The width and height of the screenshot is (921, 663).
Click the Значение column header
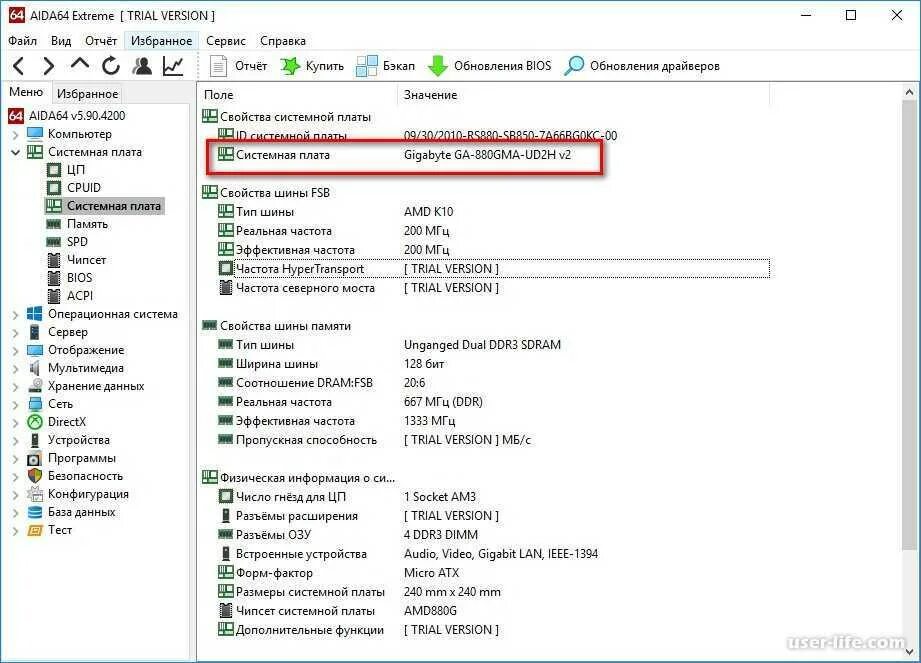click(x=583, y=95)
